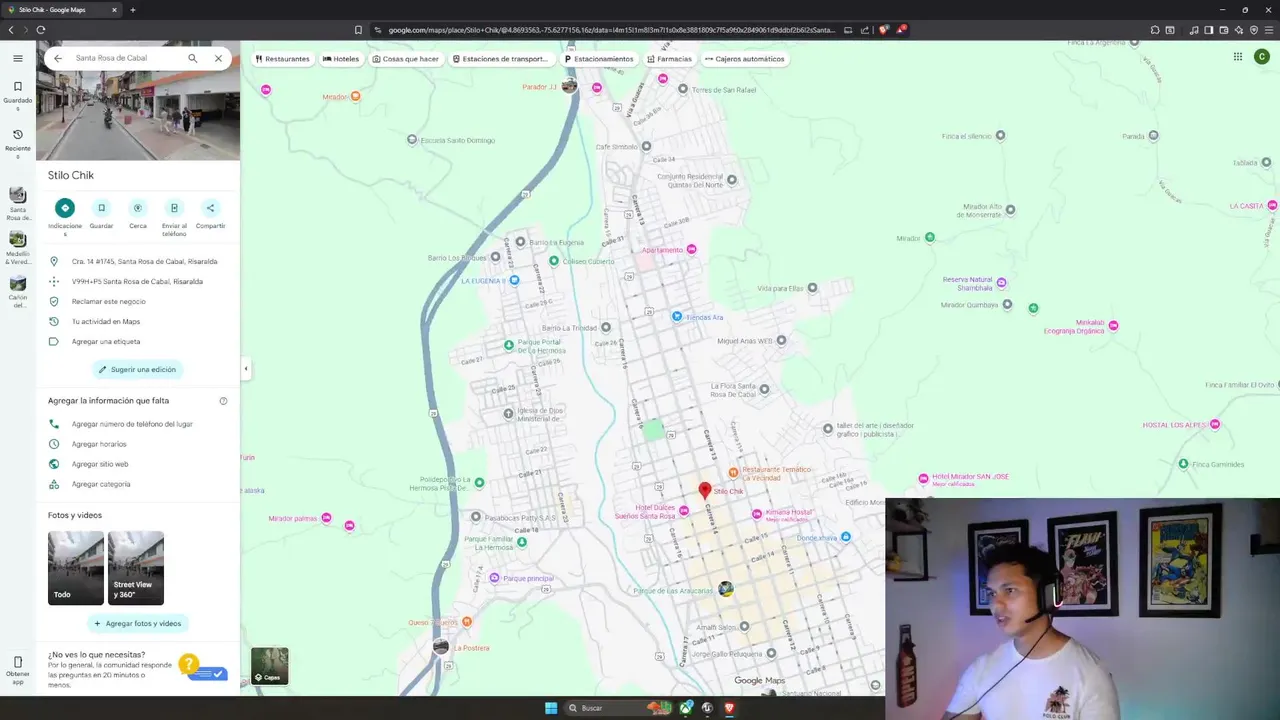Clear the search with the X icon
This screenshot has width=1280, height=720.
[218, 58]
